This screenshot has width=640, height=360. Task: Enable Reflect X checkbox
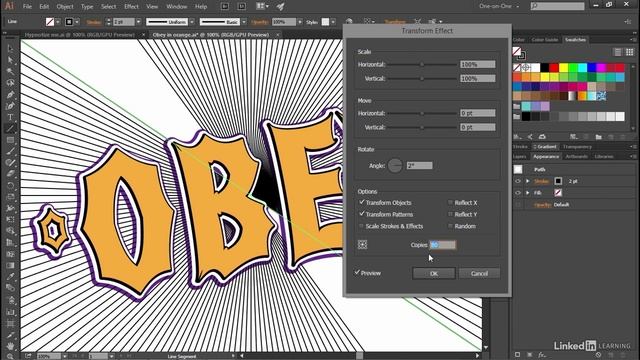pyautogui.click(x=450, y=202)
